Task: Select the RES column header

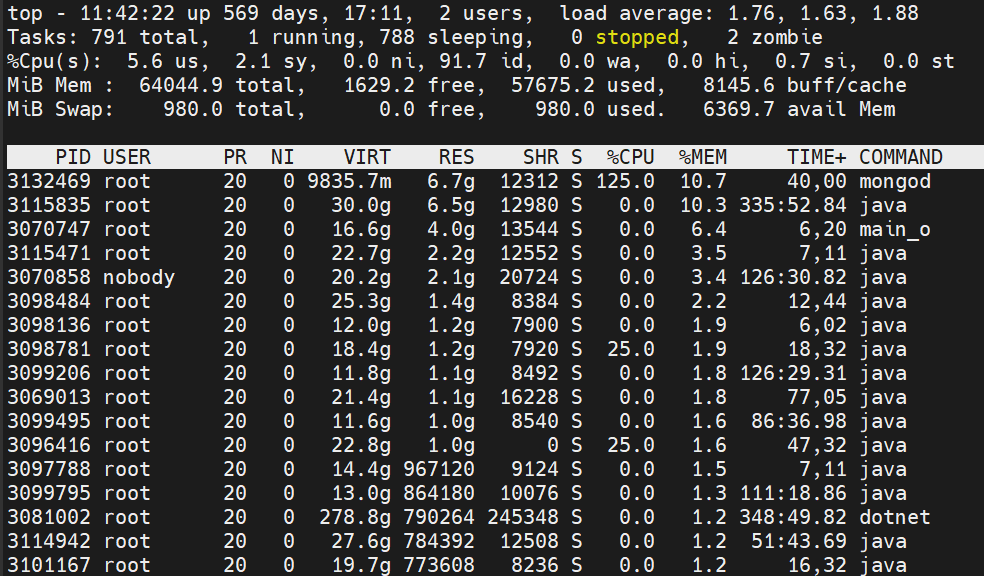Action: click(456, 157)
